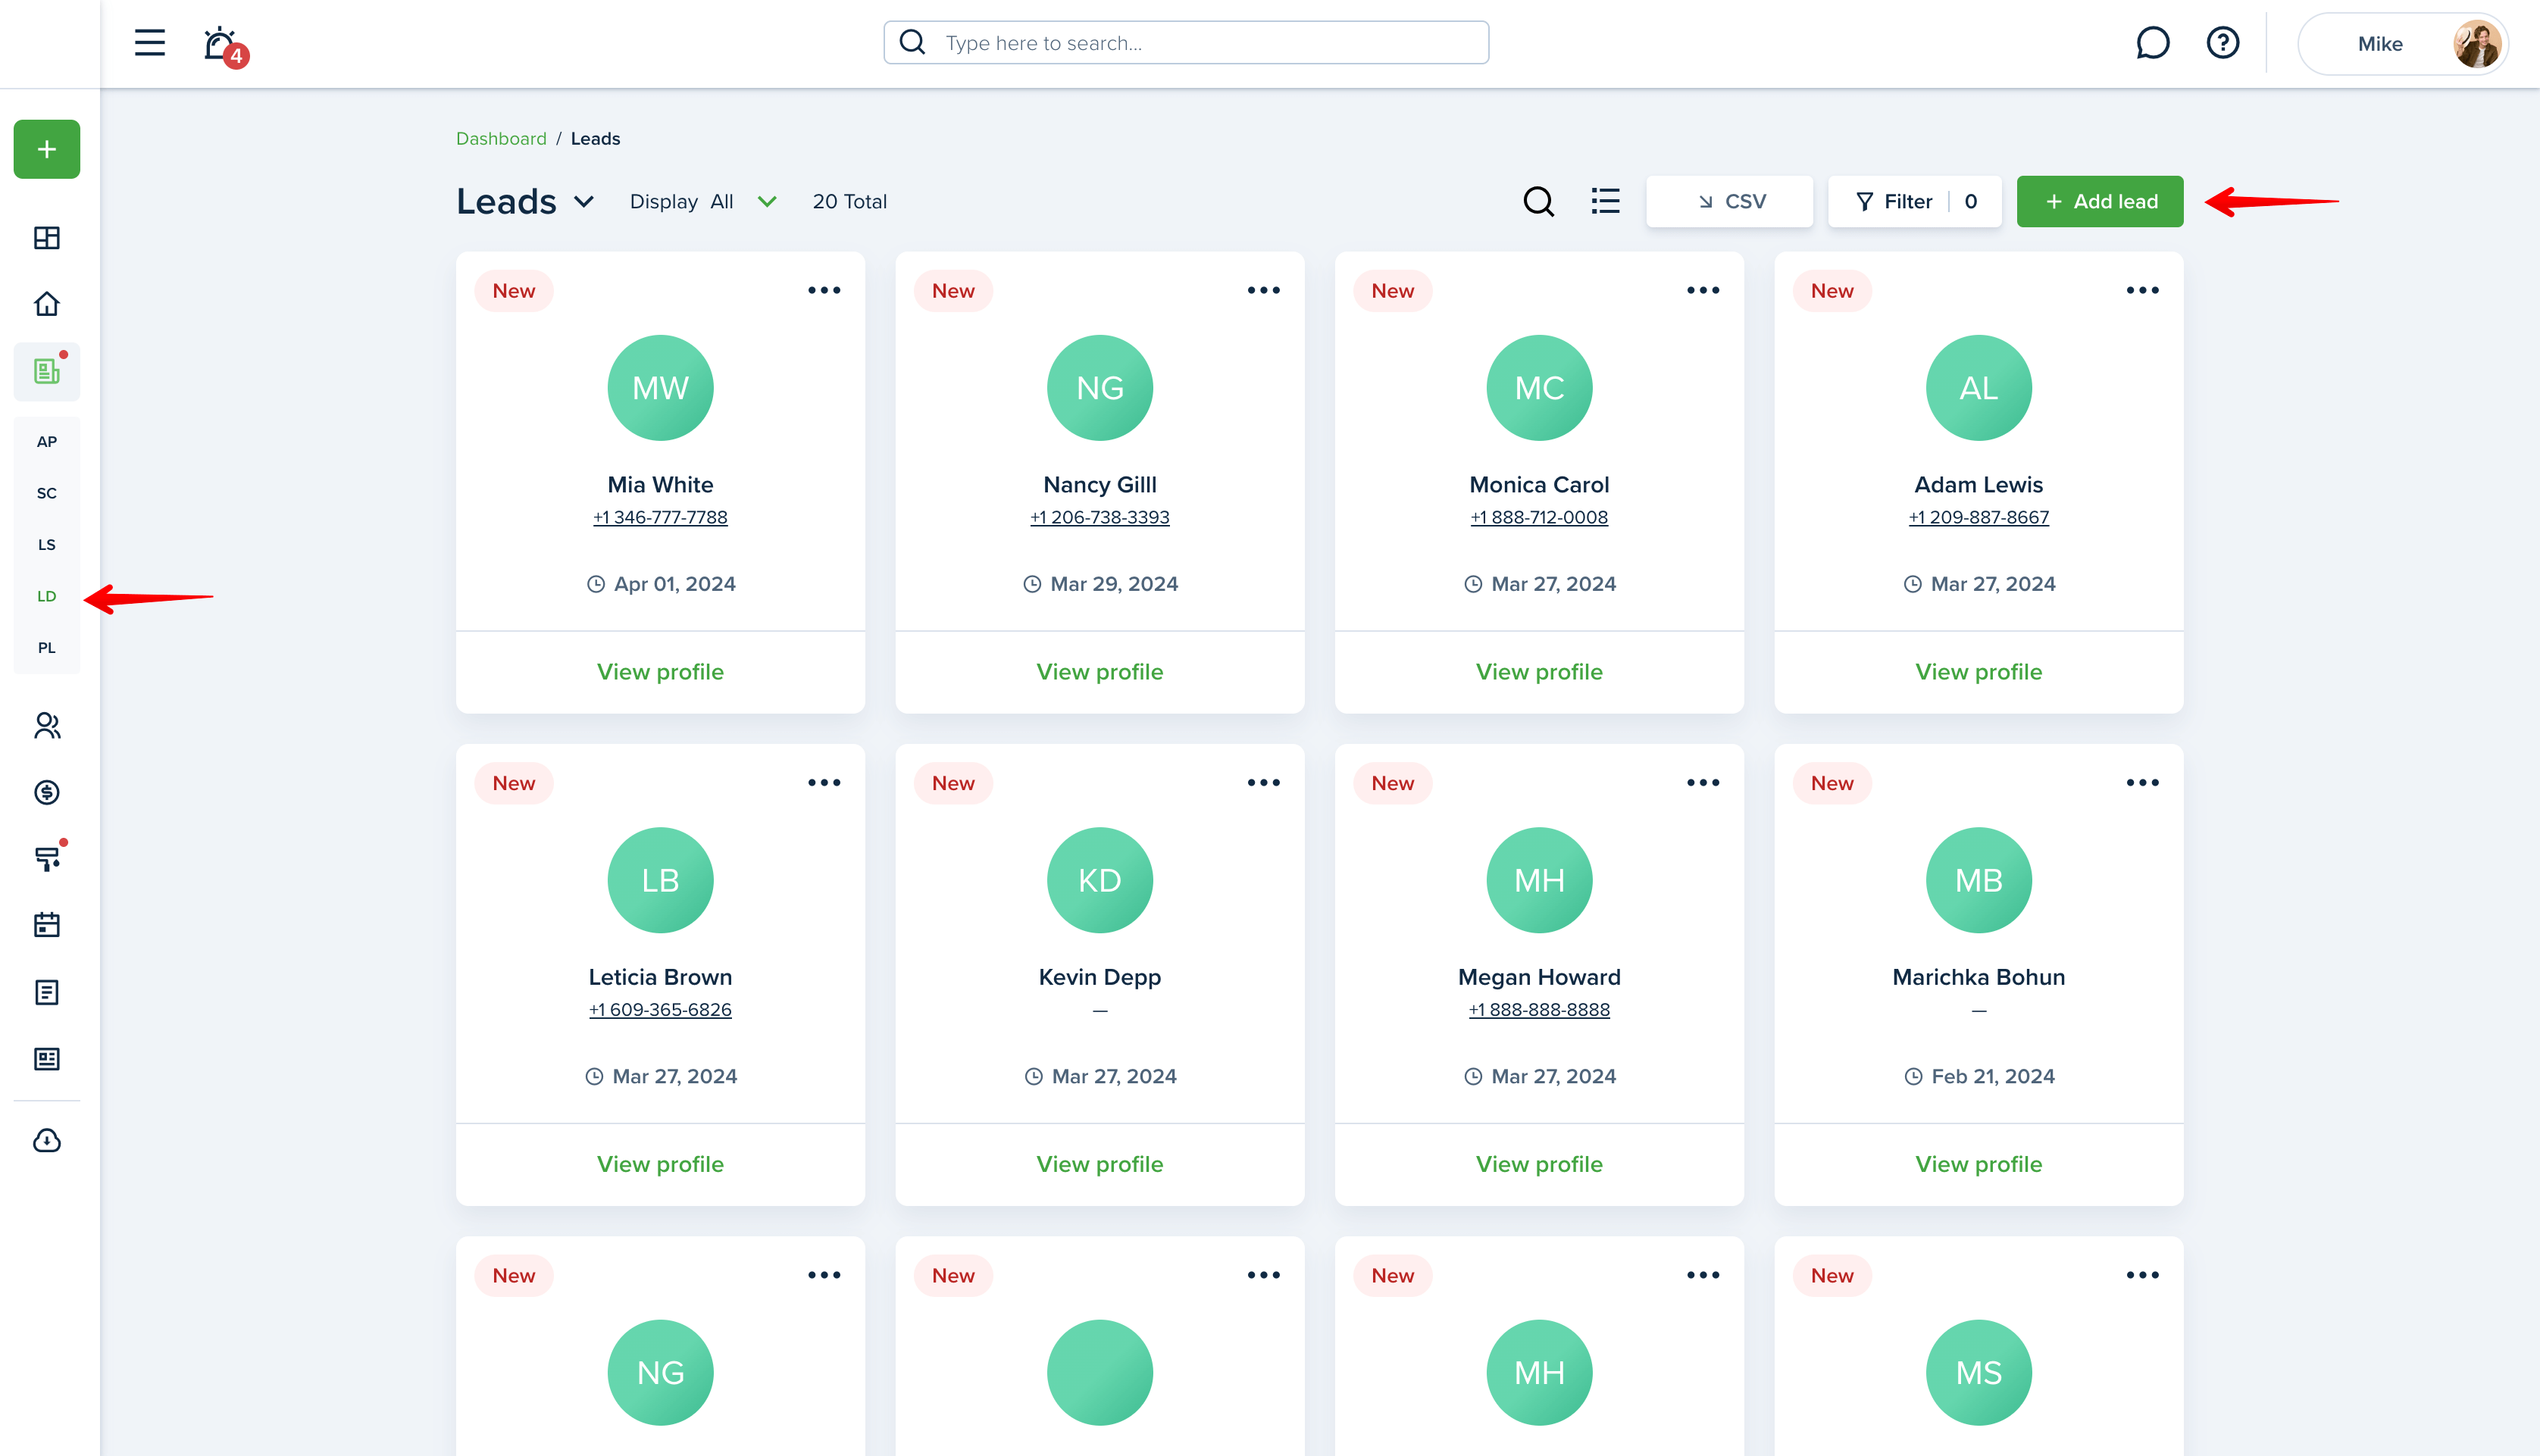Open options menu for Adam Lewis card
This screenshot has height=1456, width=2540.
pyautogui.click(x=2142, y=290)
